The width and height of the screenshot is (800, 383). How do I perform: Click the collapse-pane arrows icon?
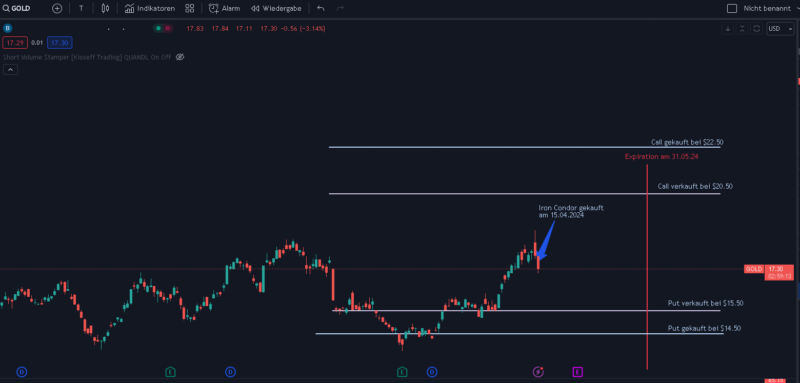[x=742, y=29]
